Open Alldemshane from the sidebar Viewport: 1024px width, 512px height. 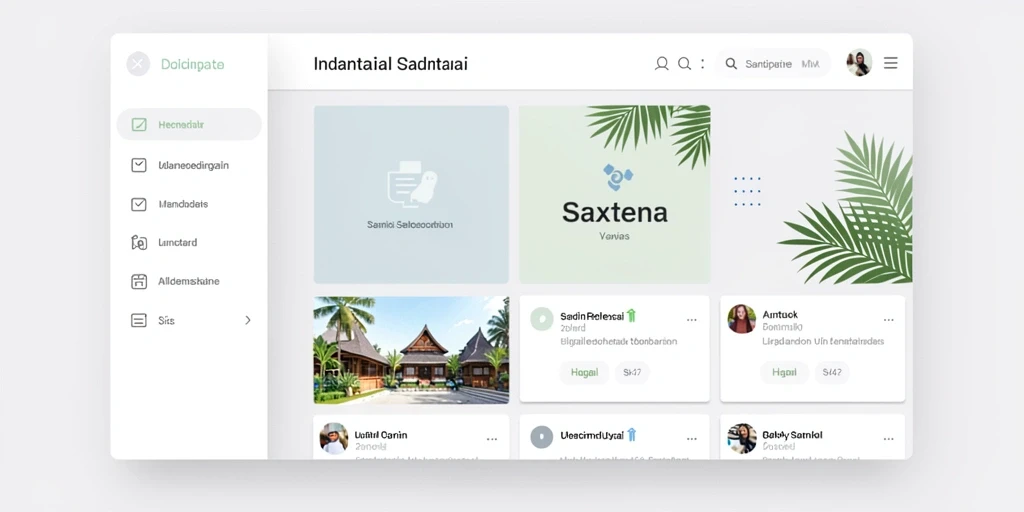[x=189, y=281]
